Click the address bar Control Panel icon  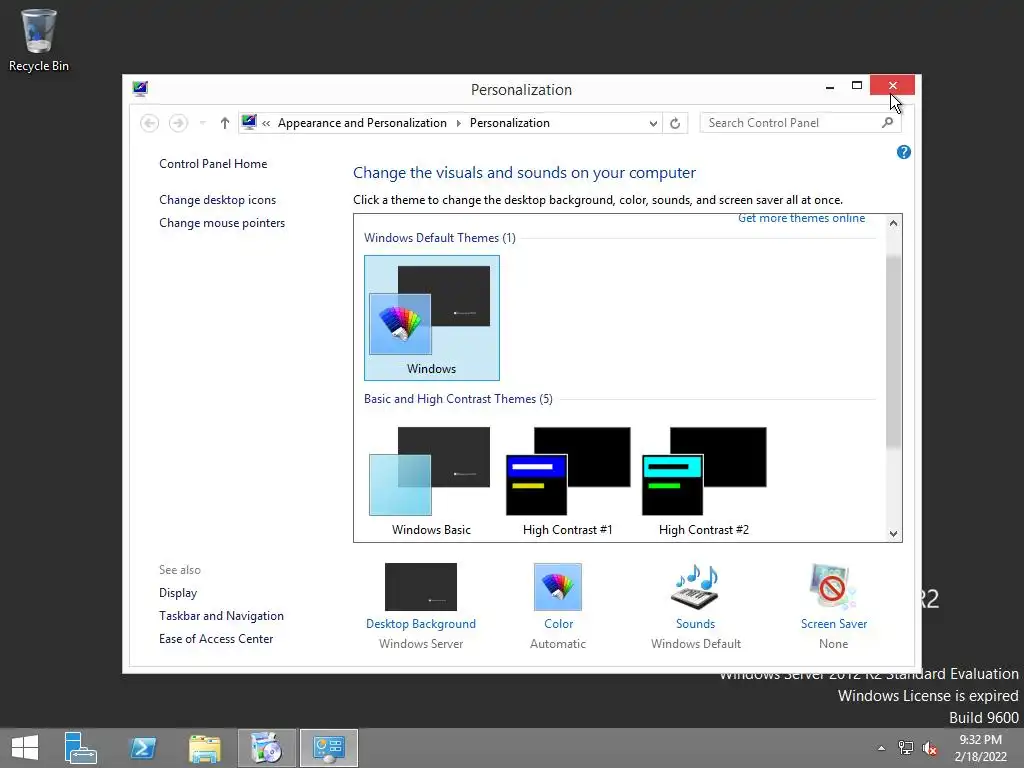(249, 122)
